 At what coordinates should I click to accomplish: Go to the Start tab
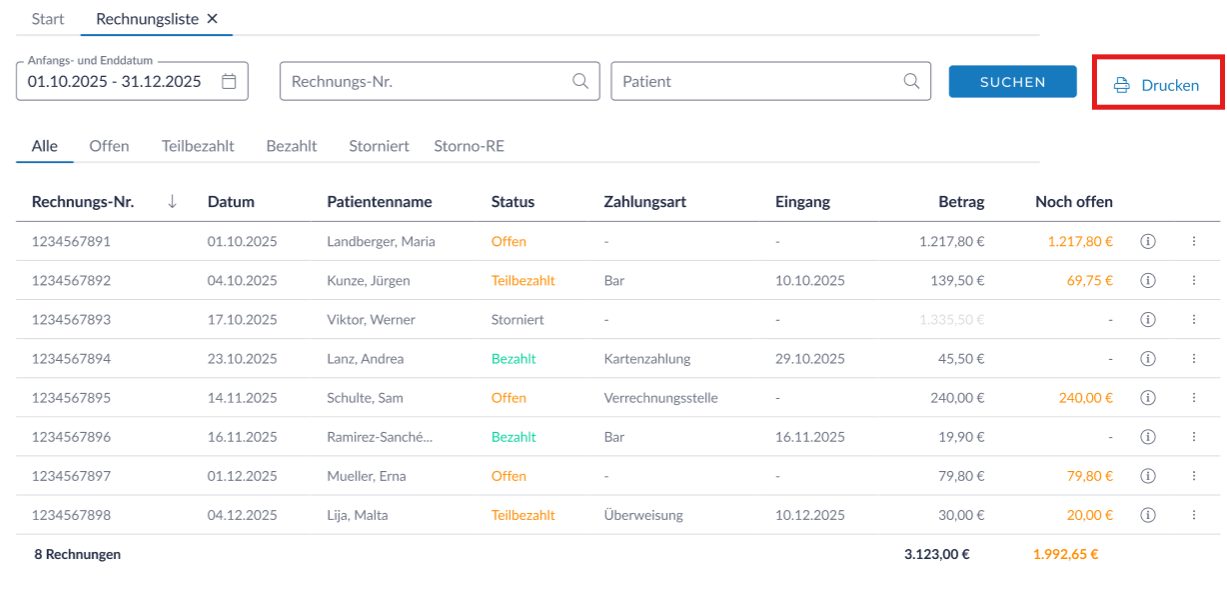point(48,19)
